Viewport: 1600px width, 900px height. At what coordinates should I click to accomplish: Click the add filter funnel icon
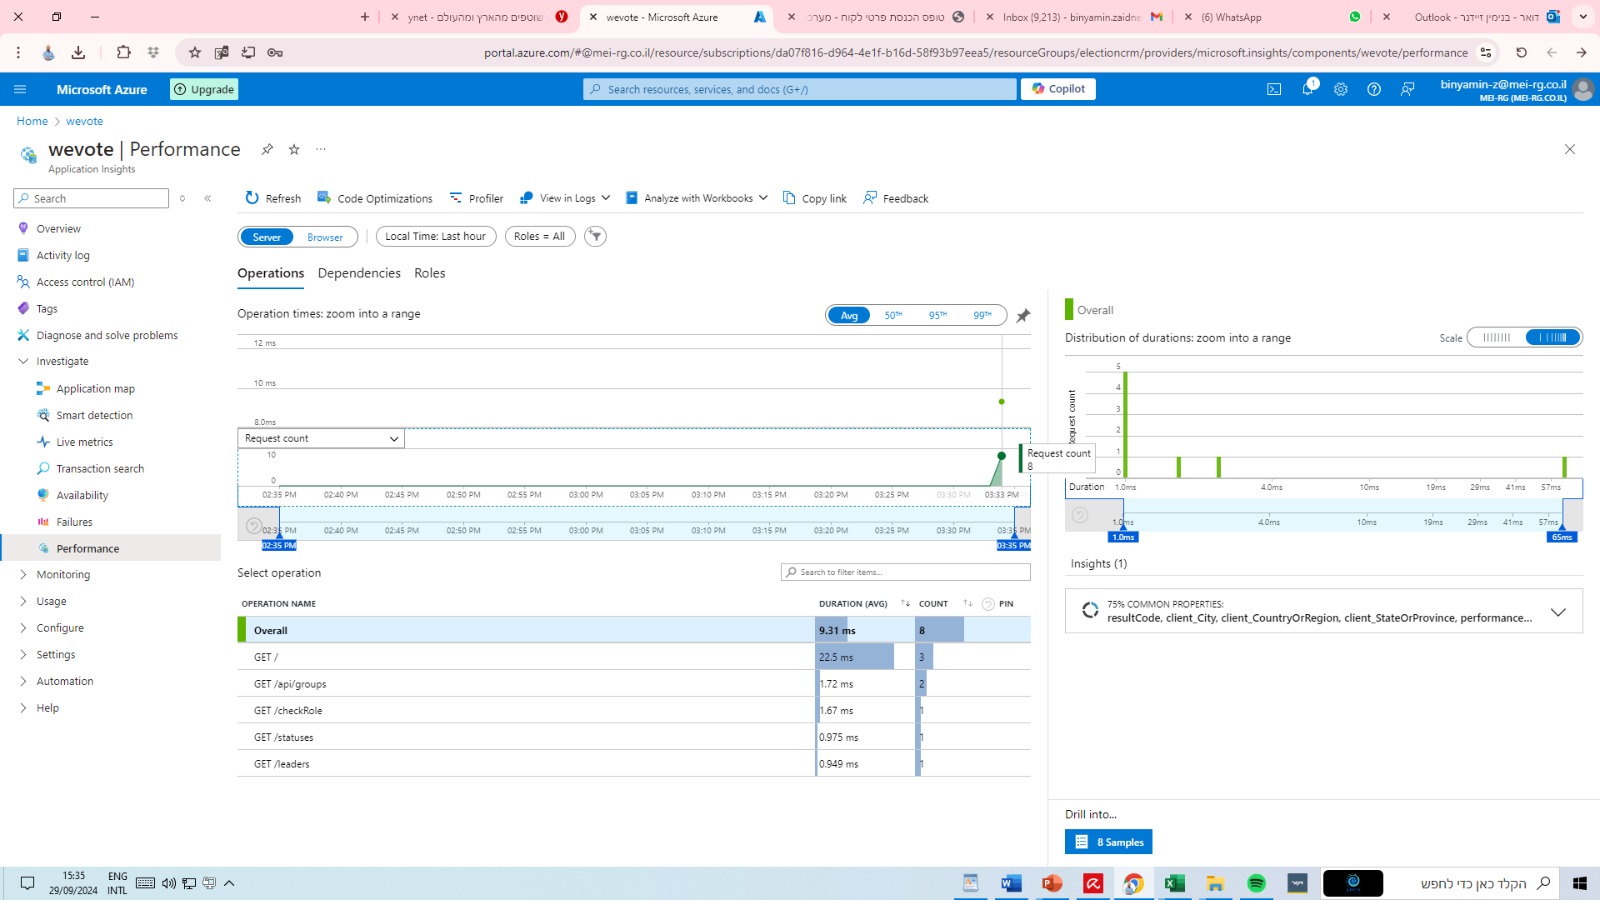pyautogui.click(x=595, y=236)
